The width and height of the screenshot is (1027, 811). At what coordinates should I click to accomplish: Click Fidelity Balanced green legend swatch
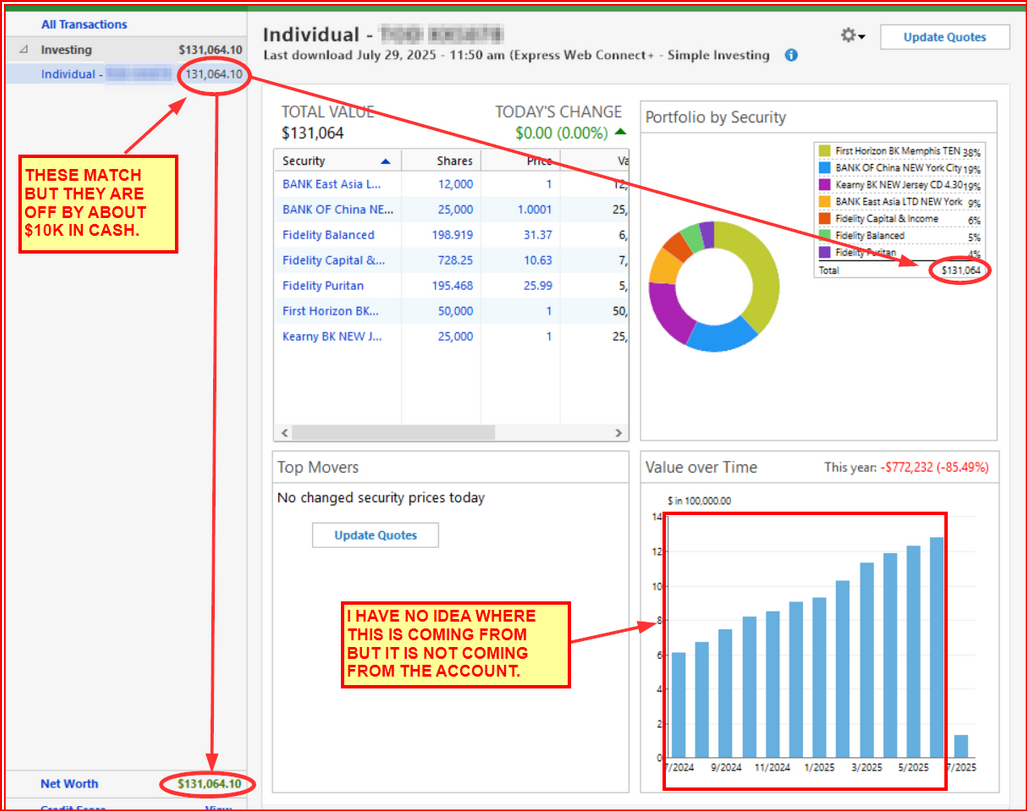(825, 235)
